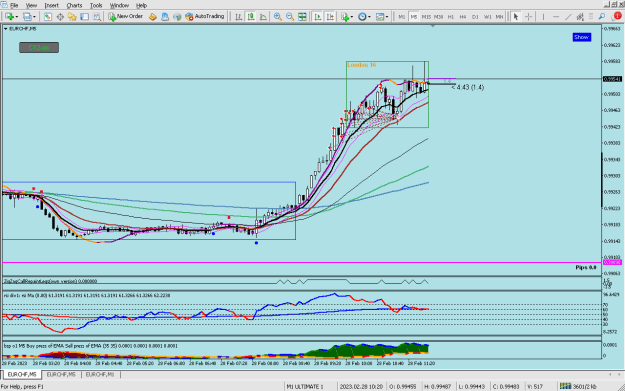This screenshot has height=391, width=625.
Task: Open a new chart via toolbar icon
Action: tap(9, 17)
